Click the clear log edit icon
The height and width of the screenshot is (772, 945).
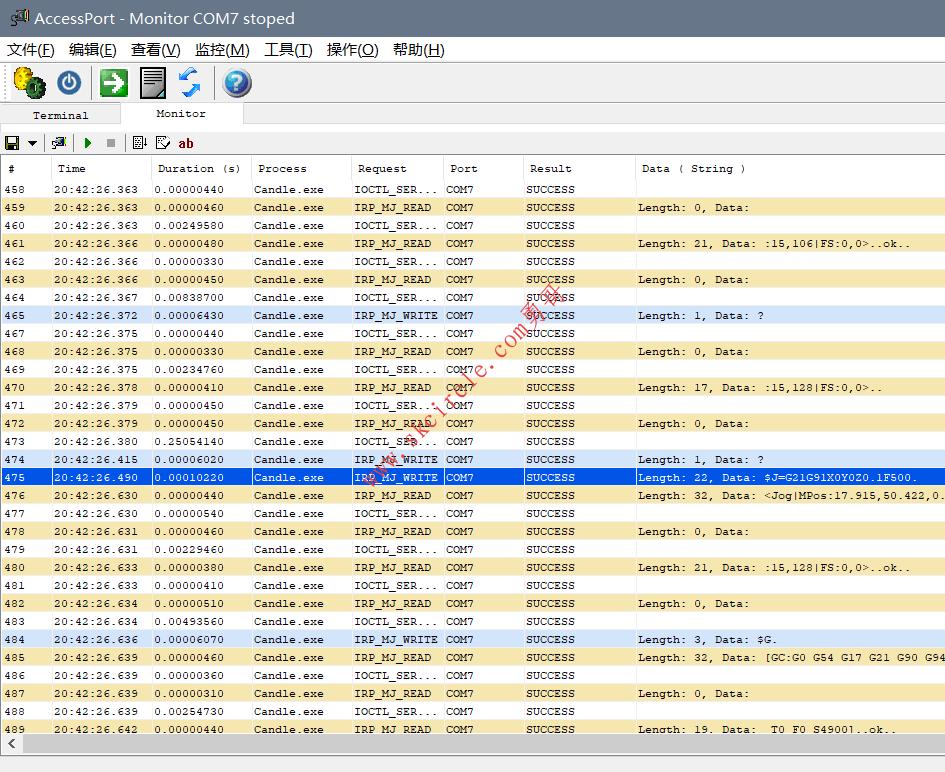pyautogui.click(x=163, y=143)
